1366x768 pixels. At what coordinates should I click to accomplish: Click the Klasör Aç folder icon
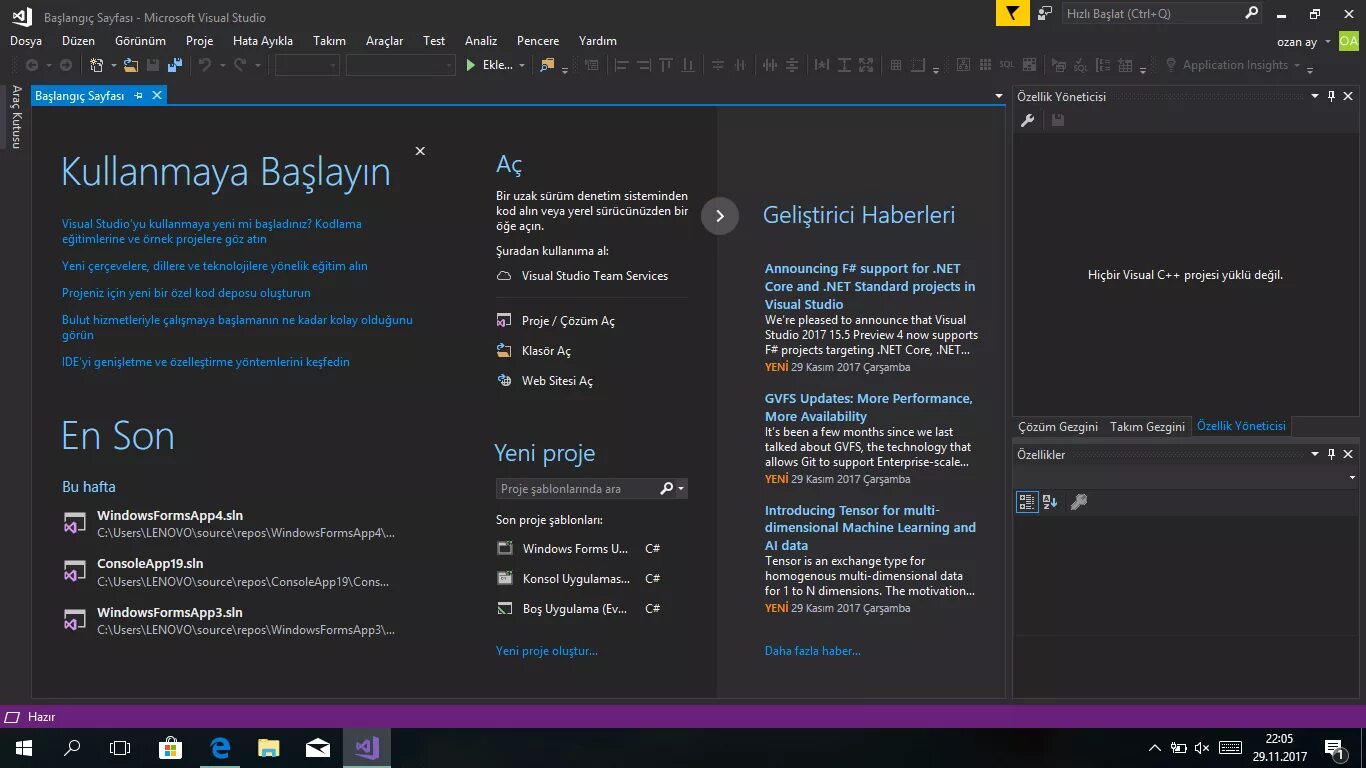coord(504,351)
